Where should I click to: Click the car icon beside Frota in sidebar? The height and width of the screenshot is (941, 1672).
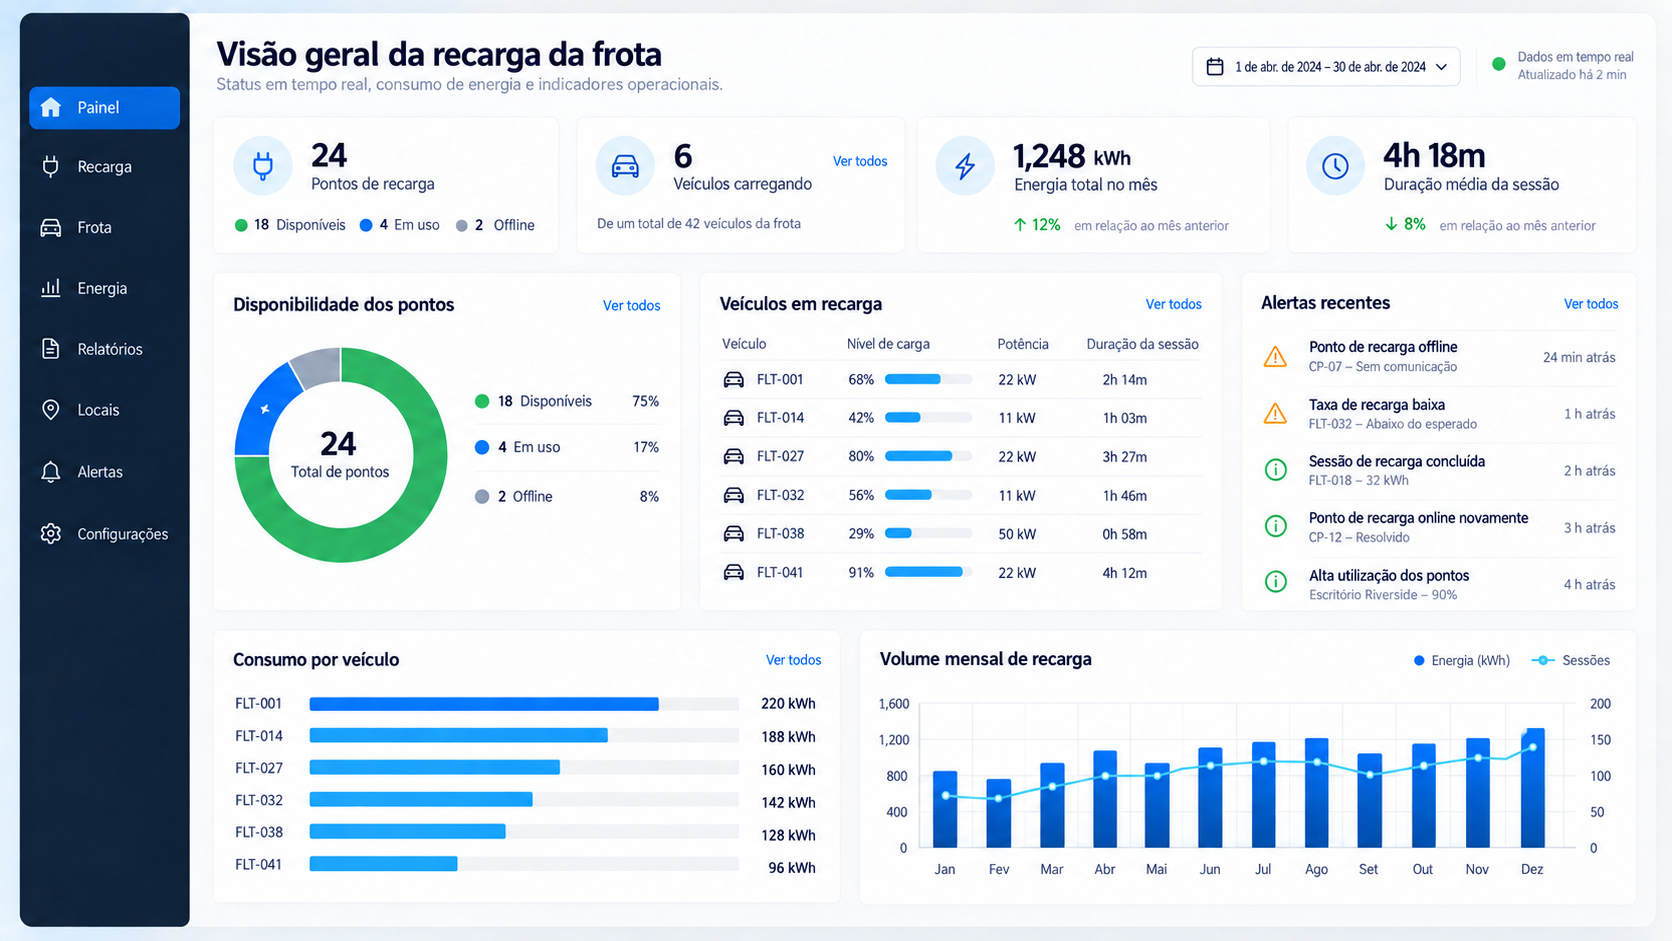point(51,227)
